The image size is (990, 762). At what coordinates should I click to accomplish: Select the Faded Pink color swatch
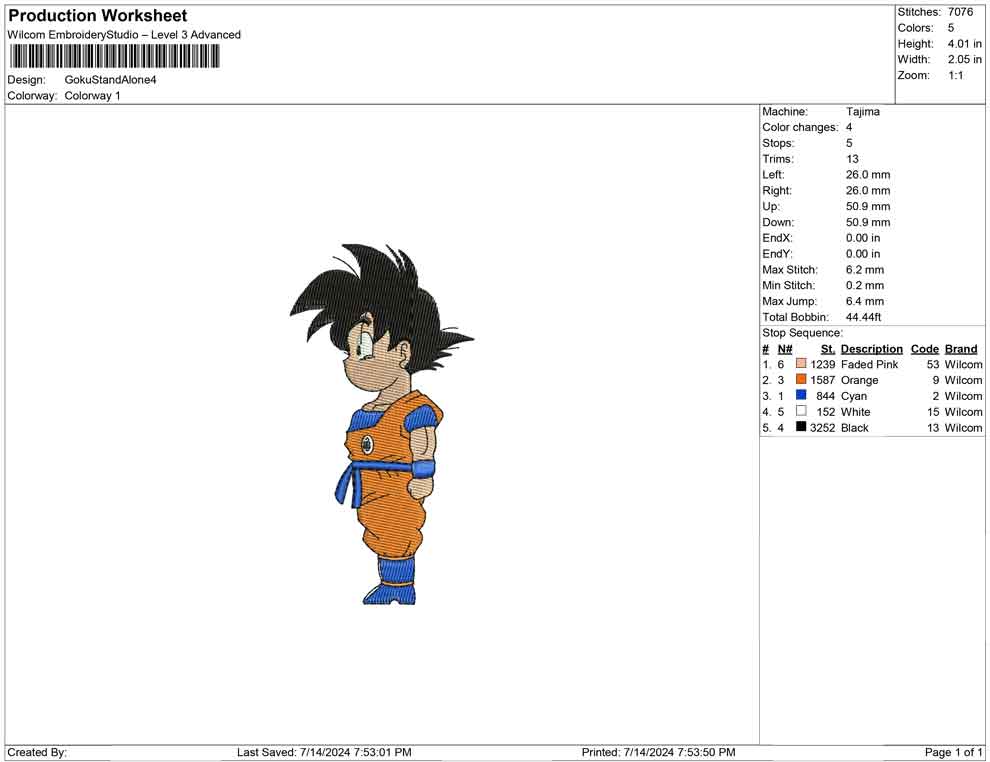(801, 364)
